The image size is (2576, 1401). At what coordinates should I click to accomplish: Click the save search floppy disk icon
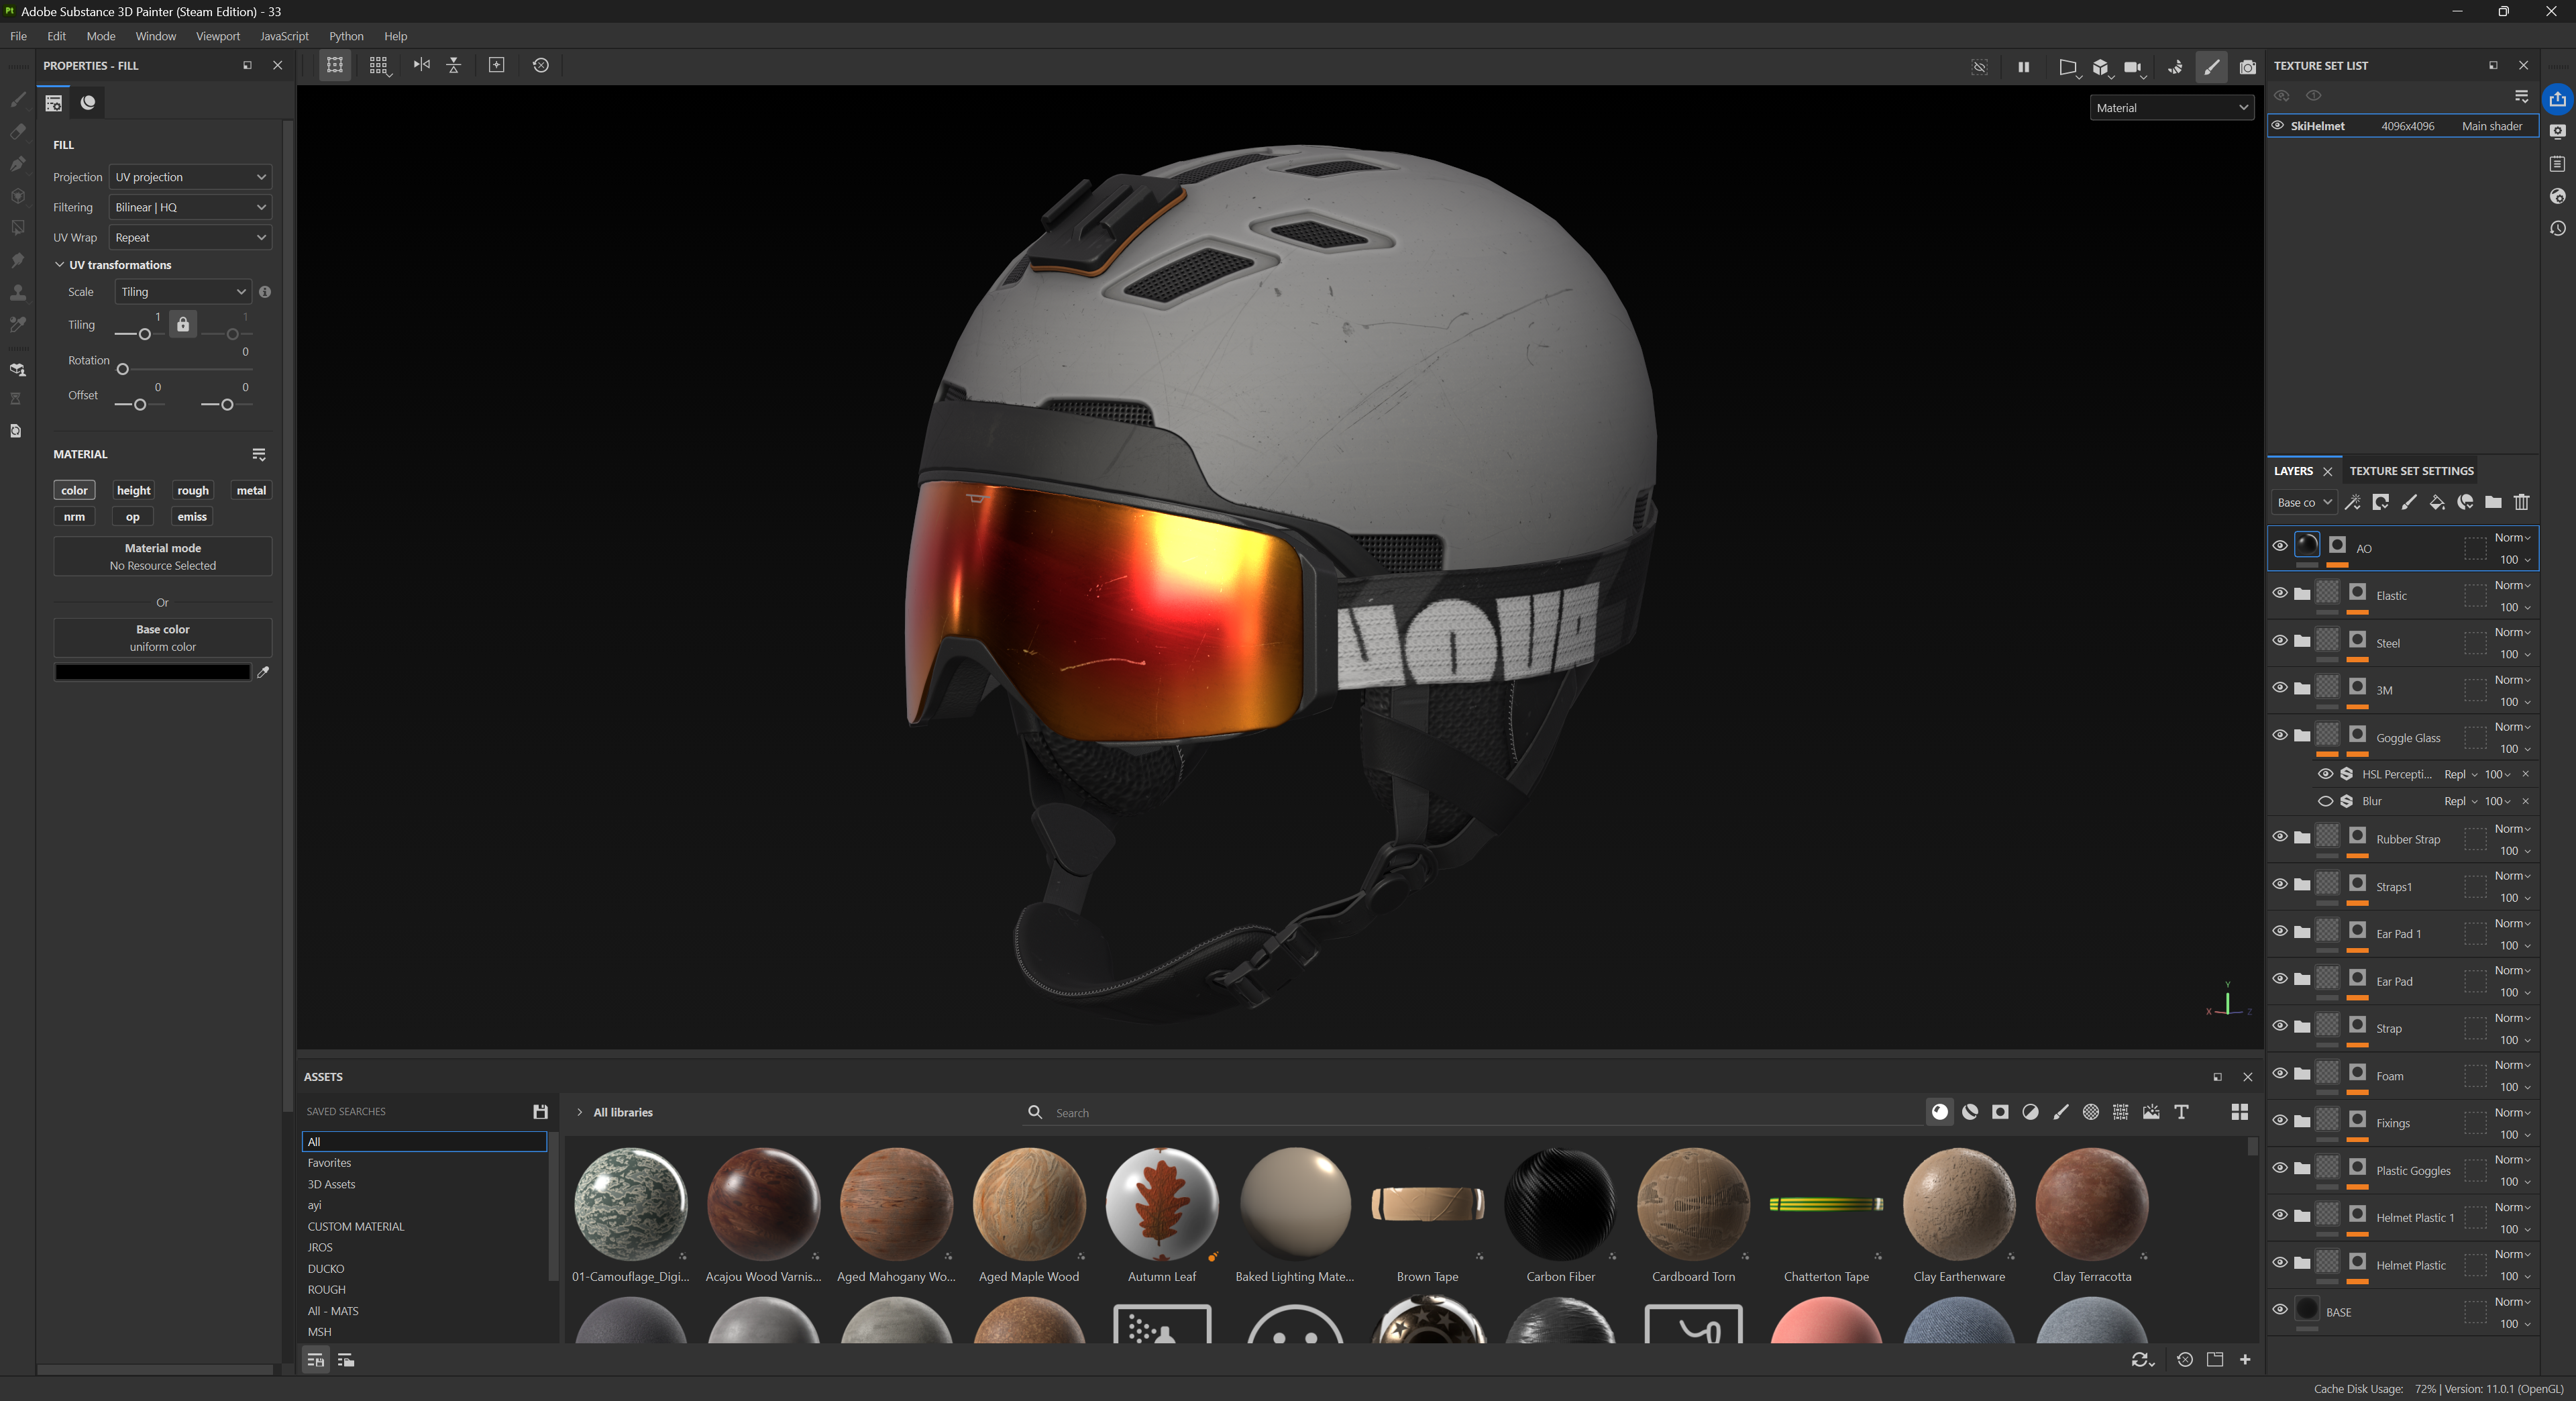[x=540, y=1111]
